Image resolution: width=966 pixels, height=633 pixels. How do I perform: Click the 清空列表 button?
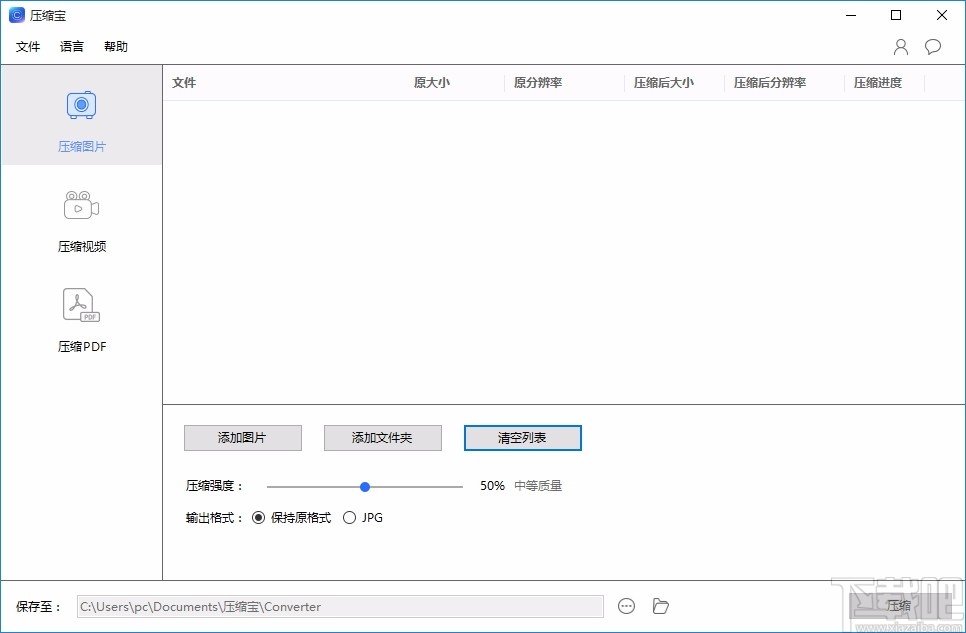[x=522, y=437]
